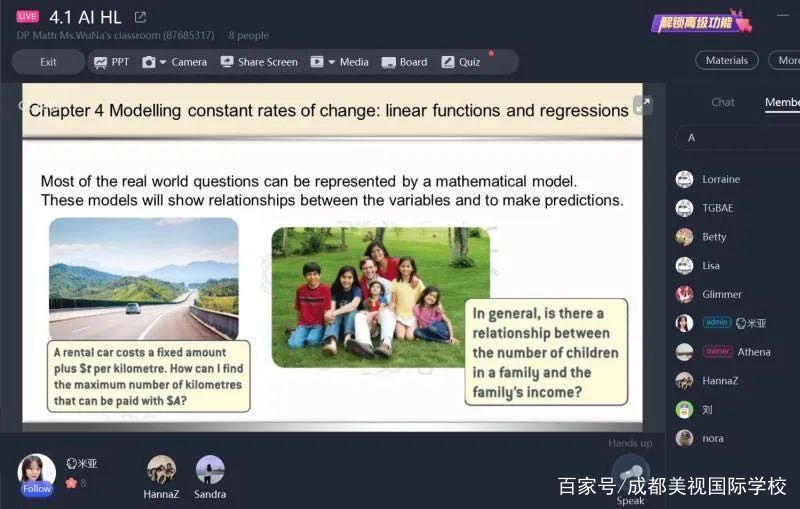This screenshot has width=800, height=509.
Task: Click Sandra's avatar in bottom bar
Action: coord(210,469)
